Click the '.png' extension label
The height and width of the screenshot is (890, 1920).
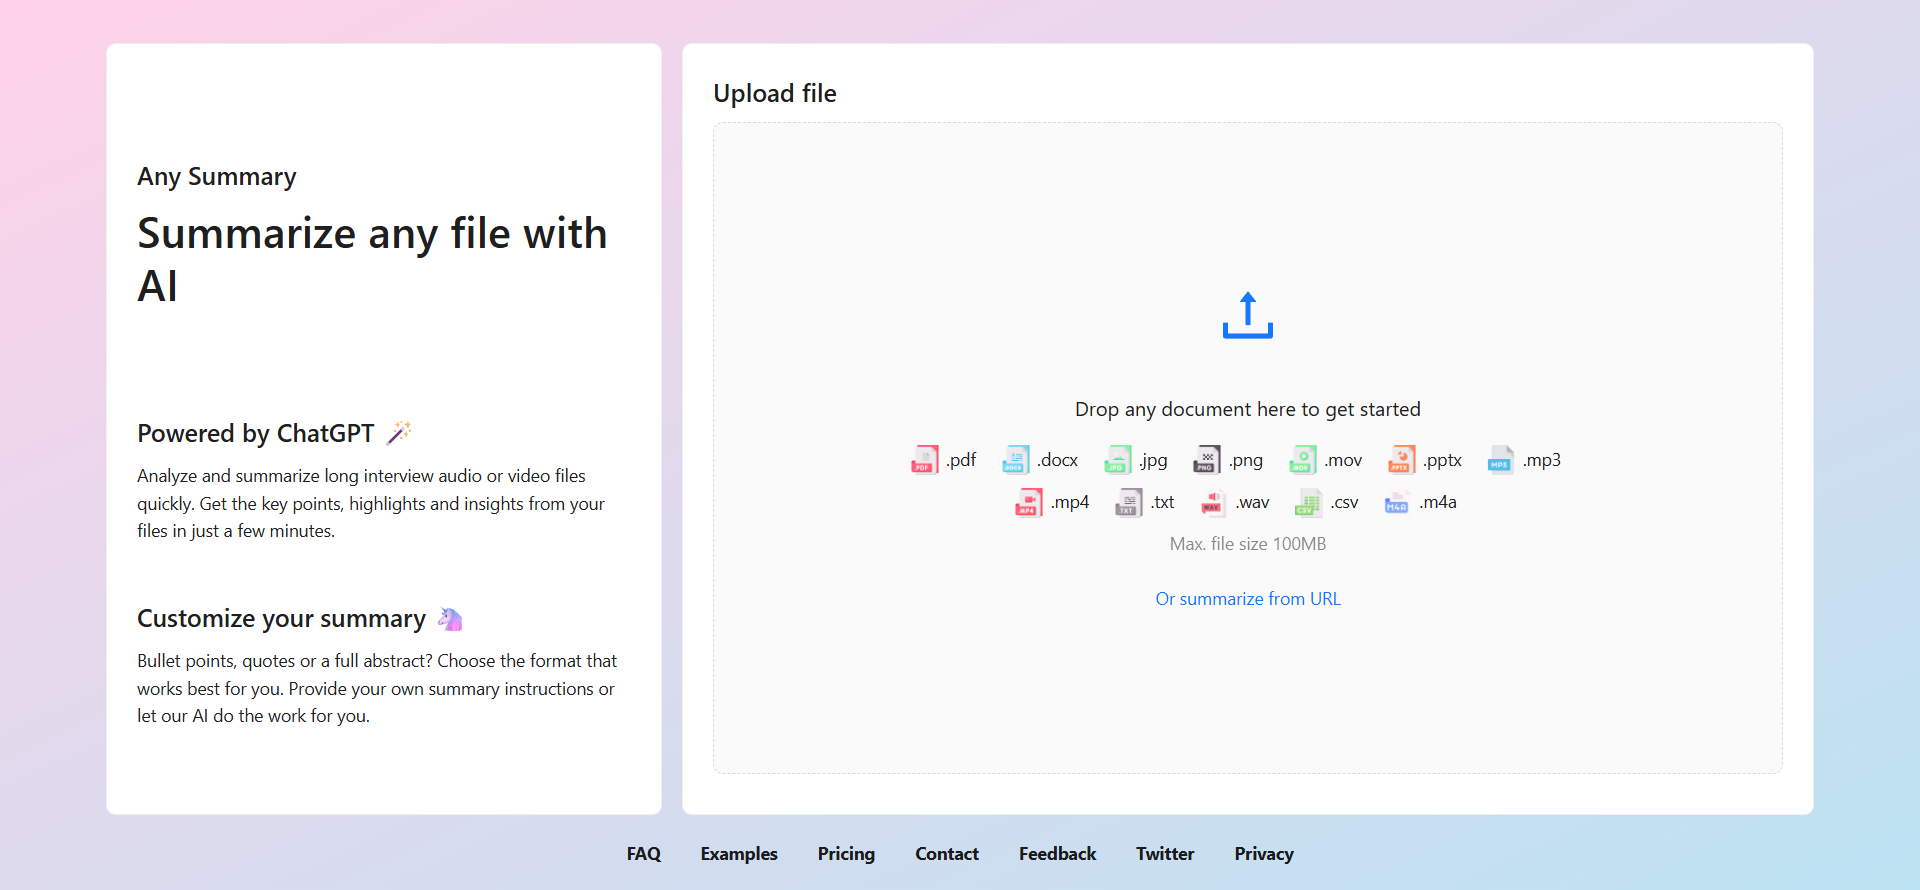pyautogui.click(x=1246, y=460)
